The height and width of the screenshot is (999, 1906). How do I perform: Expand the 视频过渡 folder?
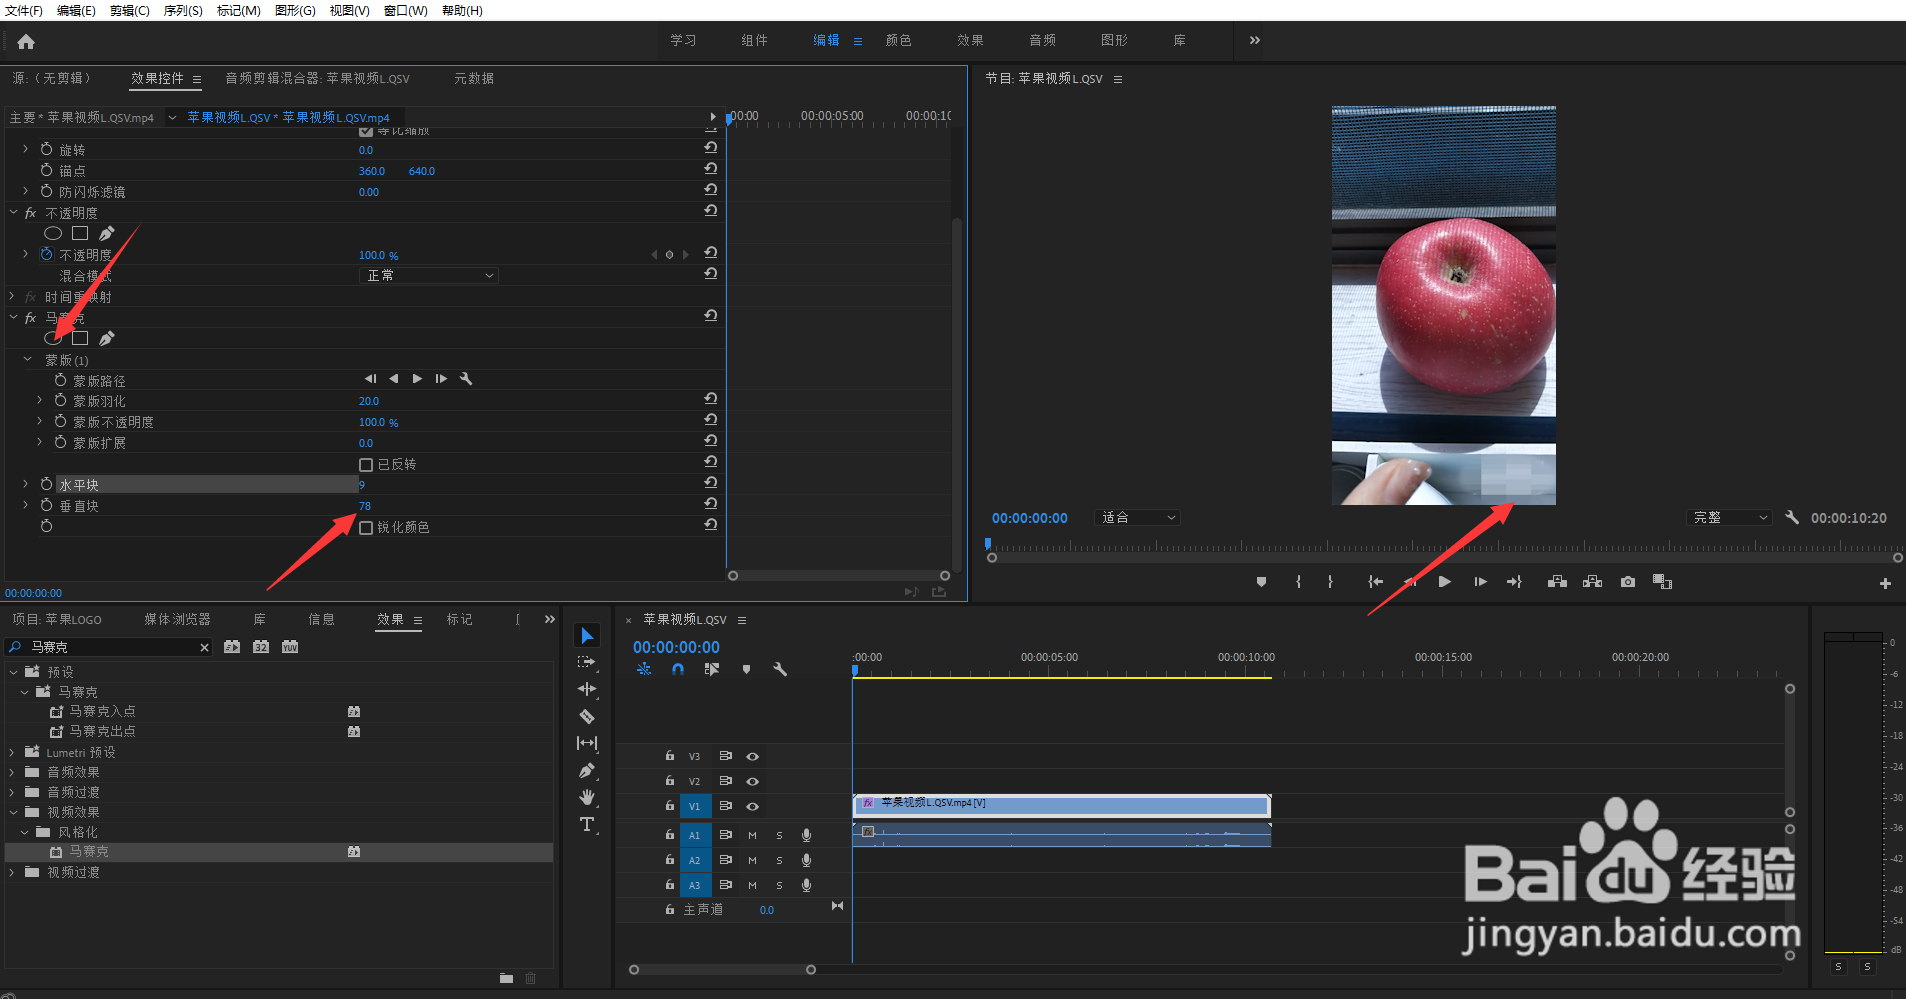tap(12, 872)
